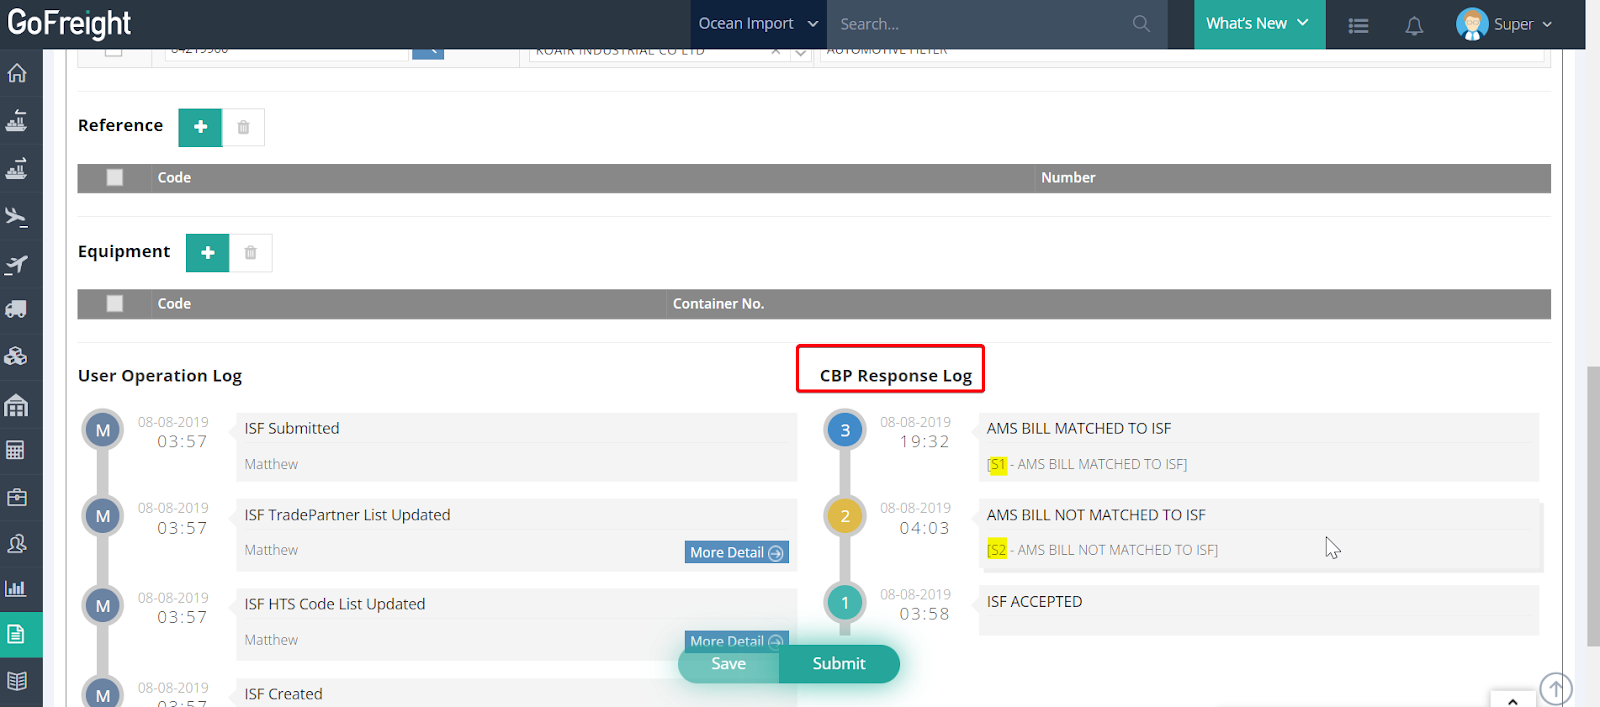Open the list menu icon in header

[x=1358, y=26]
